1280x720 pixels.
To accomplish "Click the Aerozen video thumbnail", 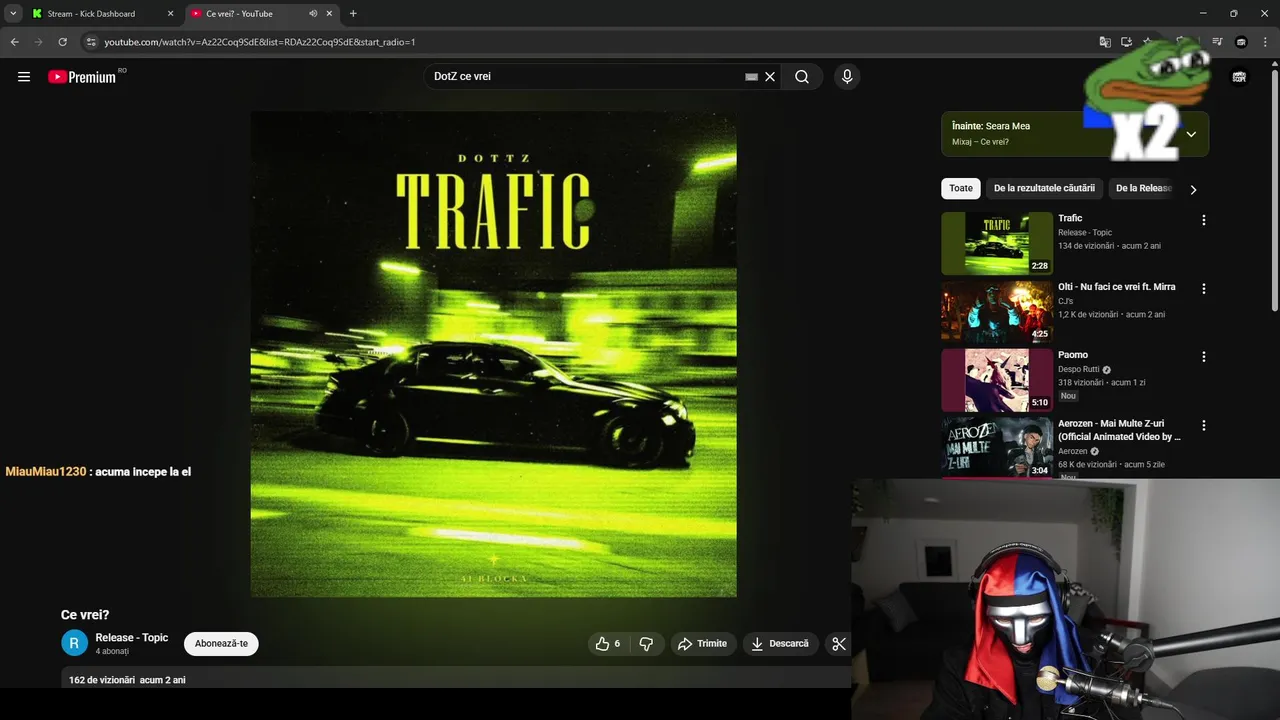I will point(997,447).
